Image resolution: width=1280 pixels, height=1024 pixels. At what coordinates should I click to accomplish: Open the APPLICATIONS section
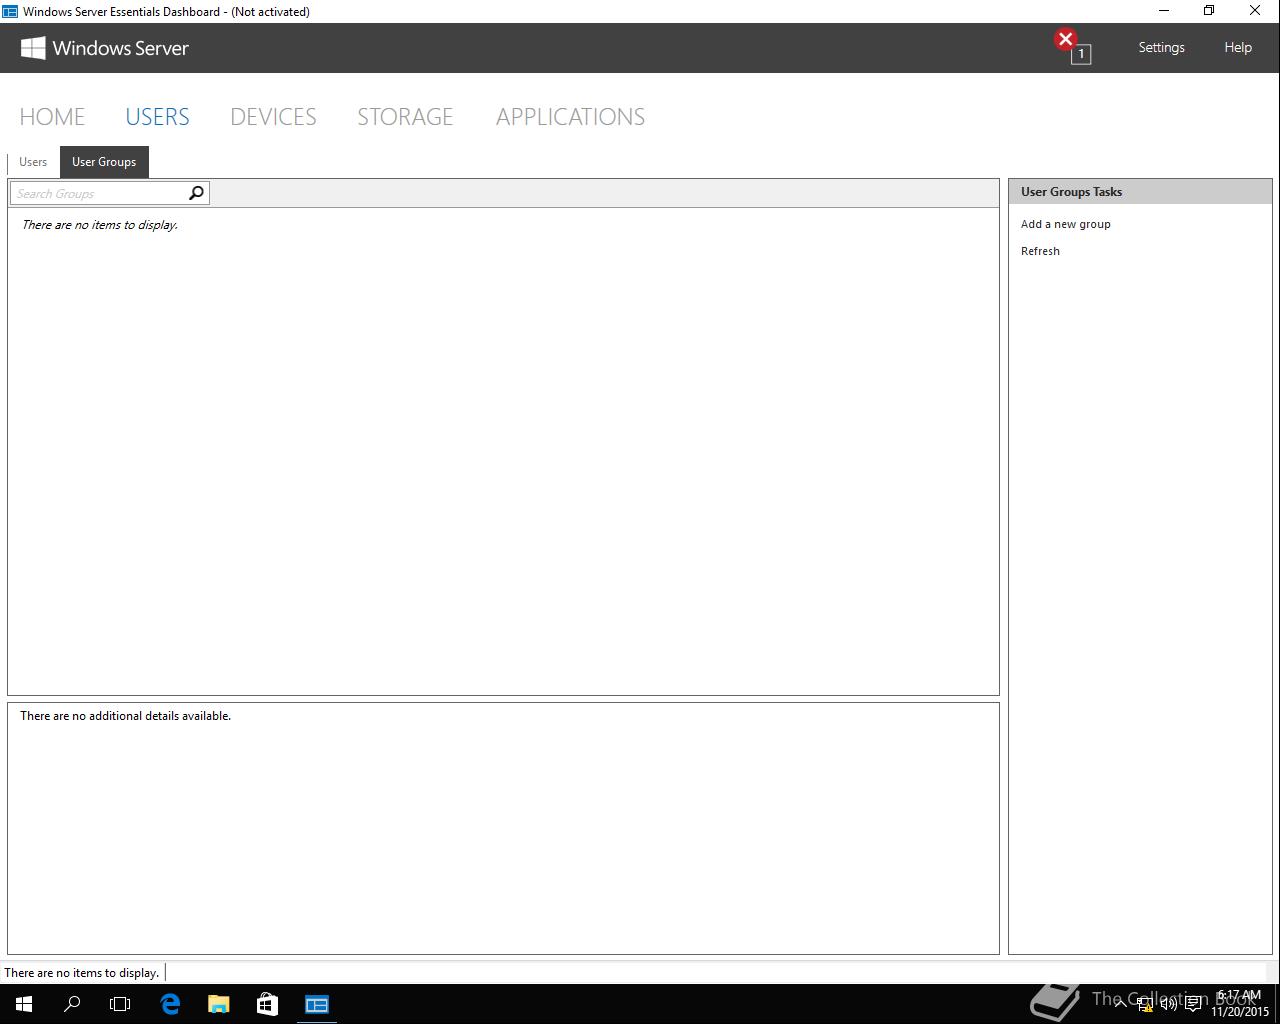click(x=570, y=117)
